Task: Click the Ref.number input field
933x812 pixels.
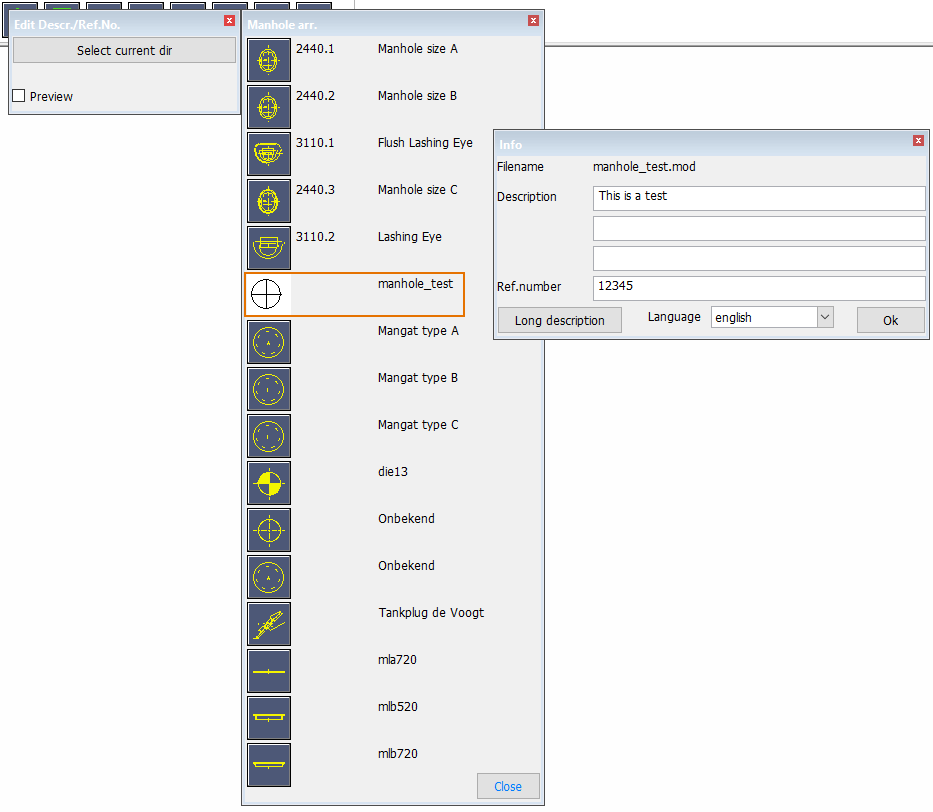Action: (758, 288)
